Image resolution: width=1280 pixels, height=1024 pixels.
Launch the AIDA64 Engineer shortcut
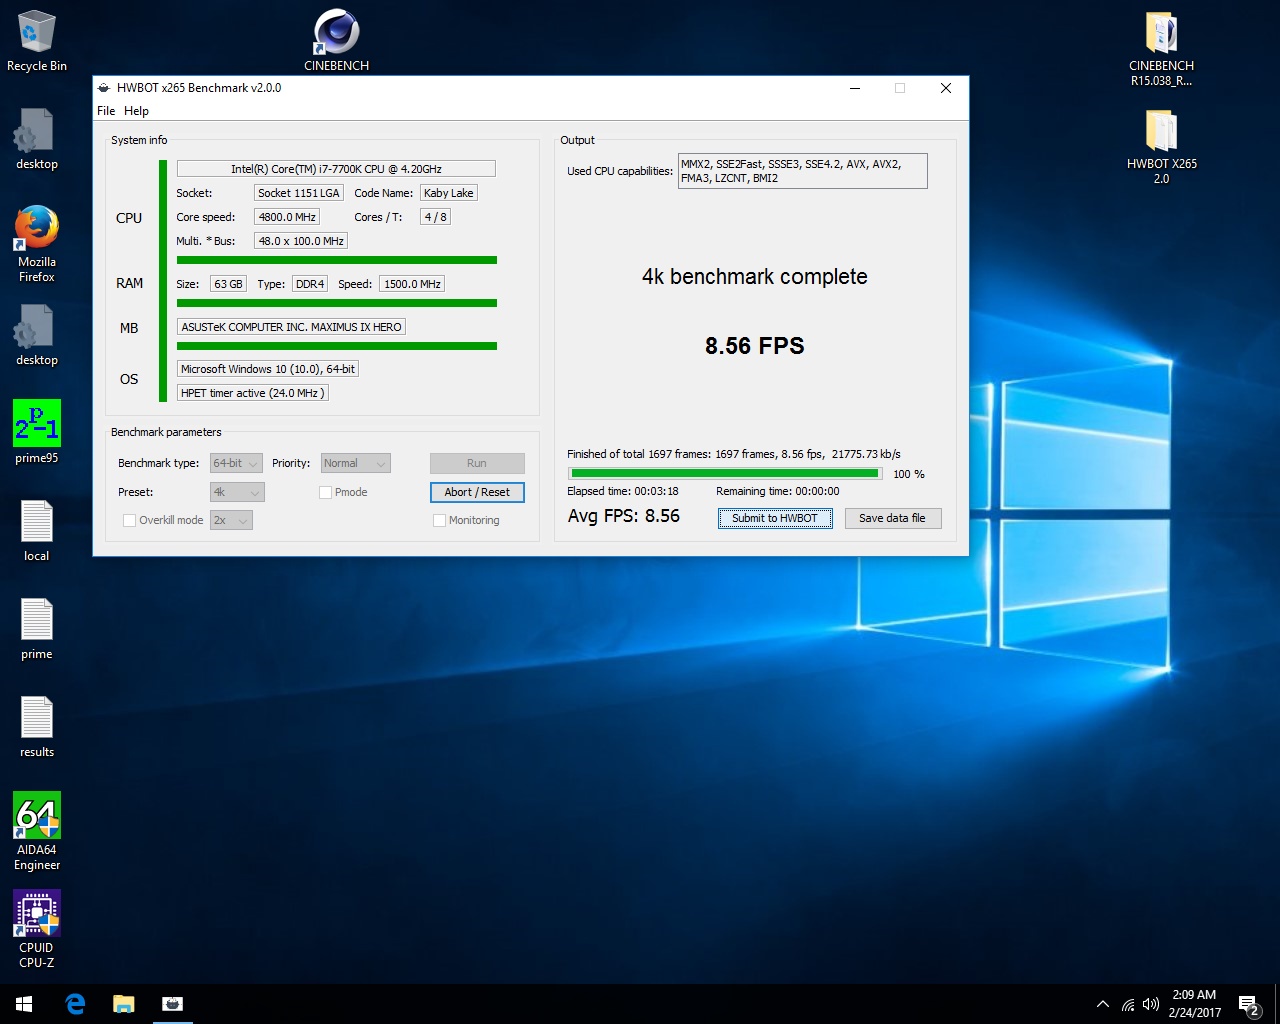click(x=36, y=831)
